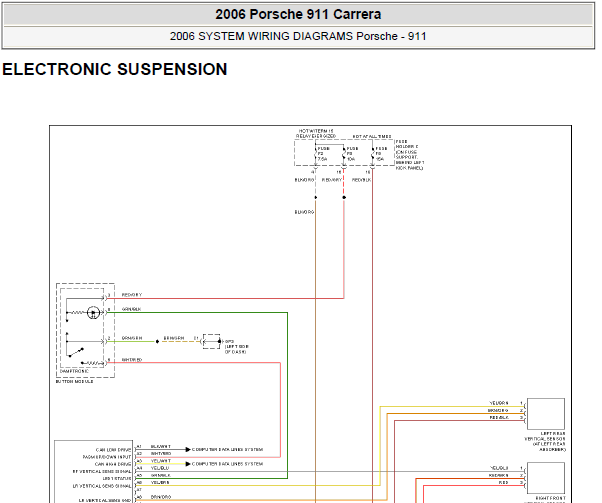This screenshot has height=503, width=602.
Task: Click the "PASM UP/DOWN INPUT" pin label
Action: 107,457
